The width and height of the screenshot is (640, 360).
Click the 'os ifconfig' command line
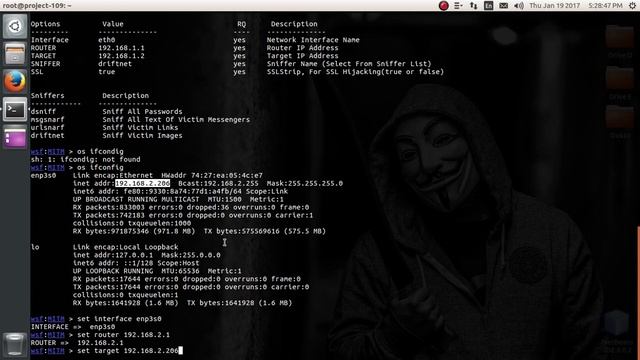point(100,167)
